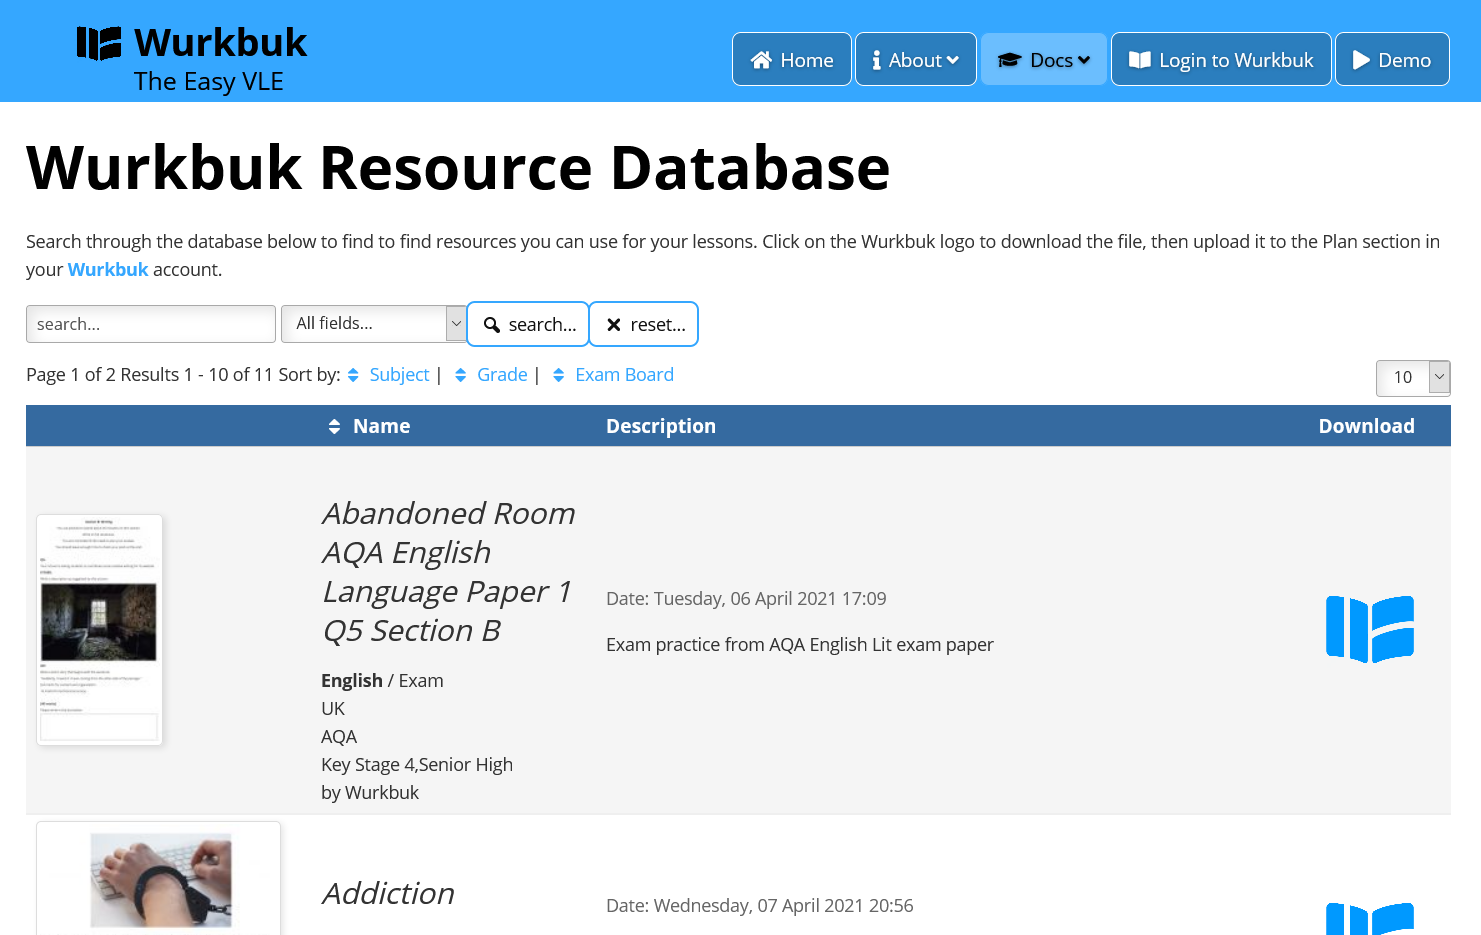
Task: Download Abandoned Room via the Wurkbuk book icon
Action: click(x=1370, y=628)
